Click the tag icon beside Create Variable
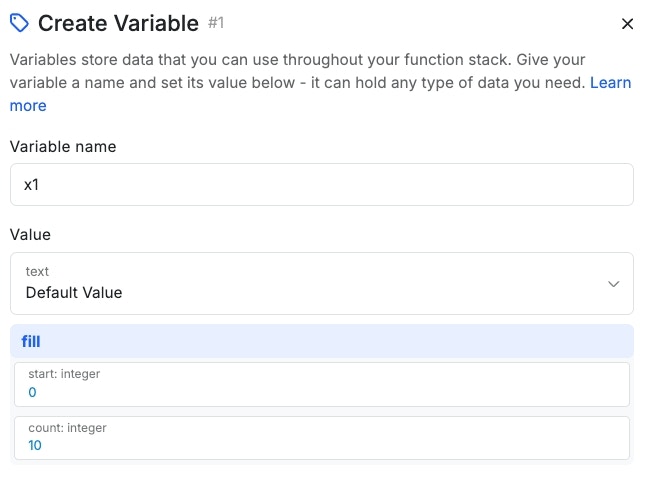The height and width of the screenshot is (478, 647). point(19,23)
